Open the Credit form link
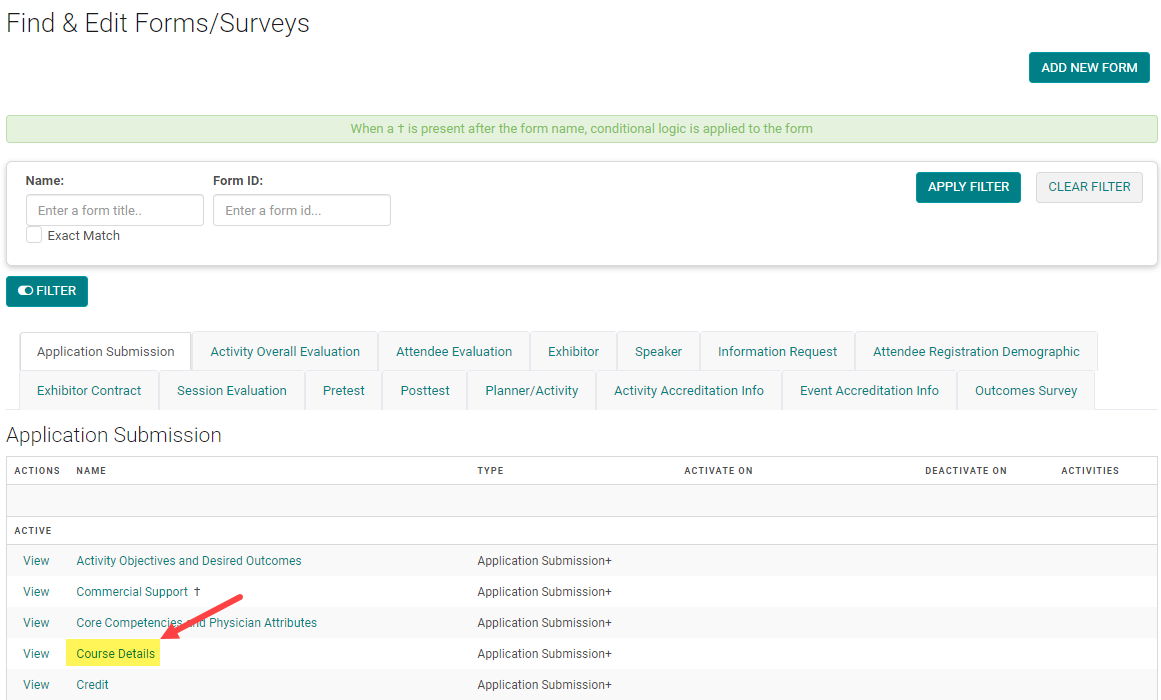Viewport: 1161px width, 700px height. 93,685
